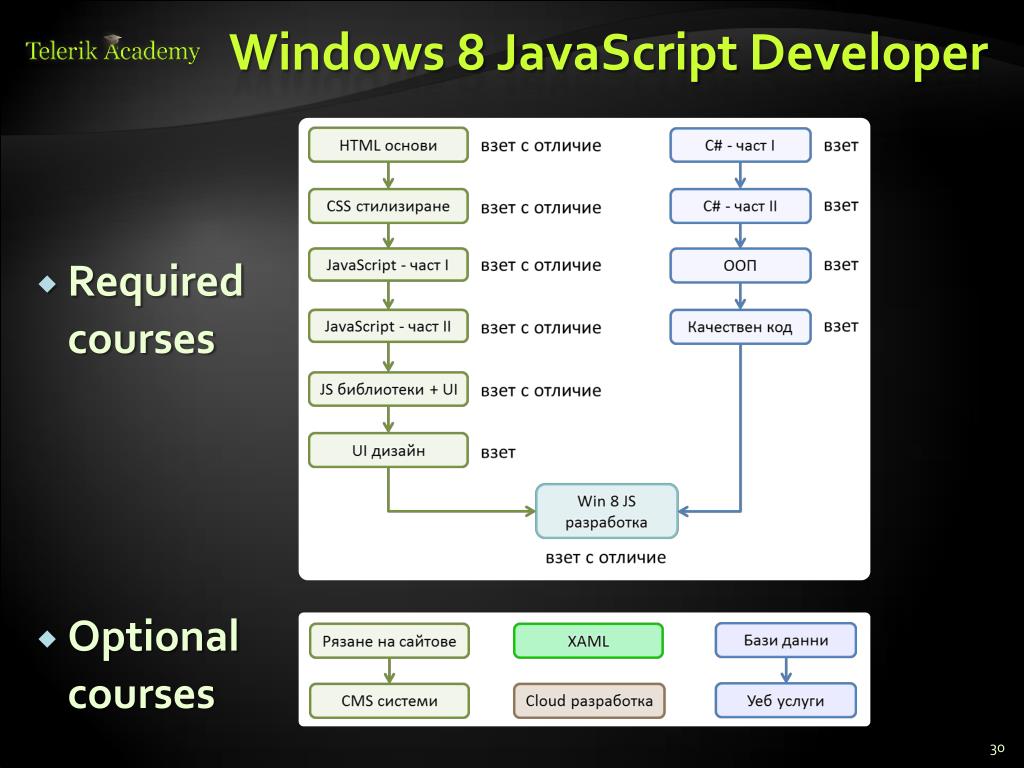Click "взет" next to ООП
The height and width of the screenshot is (768, 1024).
(x=840, y=265)
